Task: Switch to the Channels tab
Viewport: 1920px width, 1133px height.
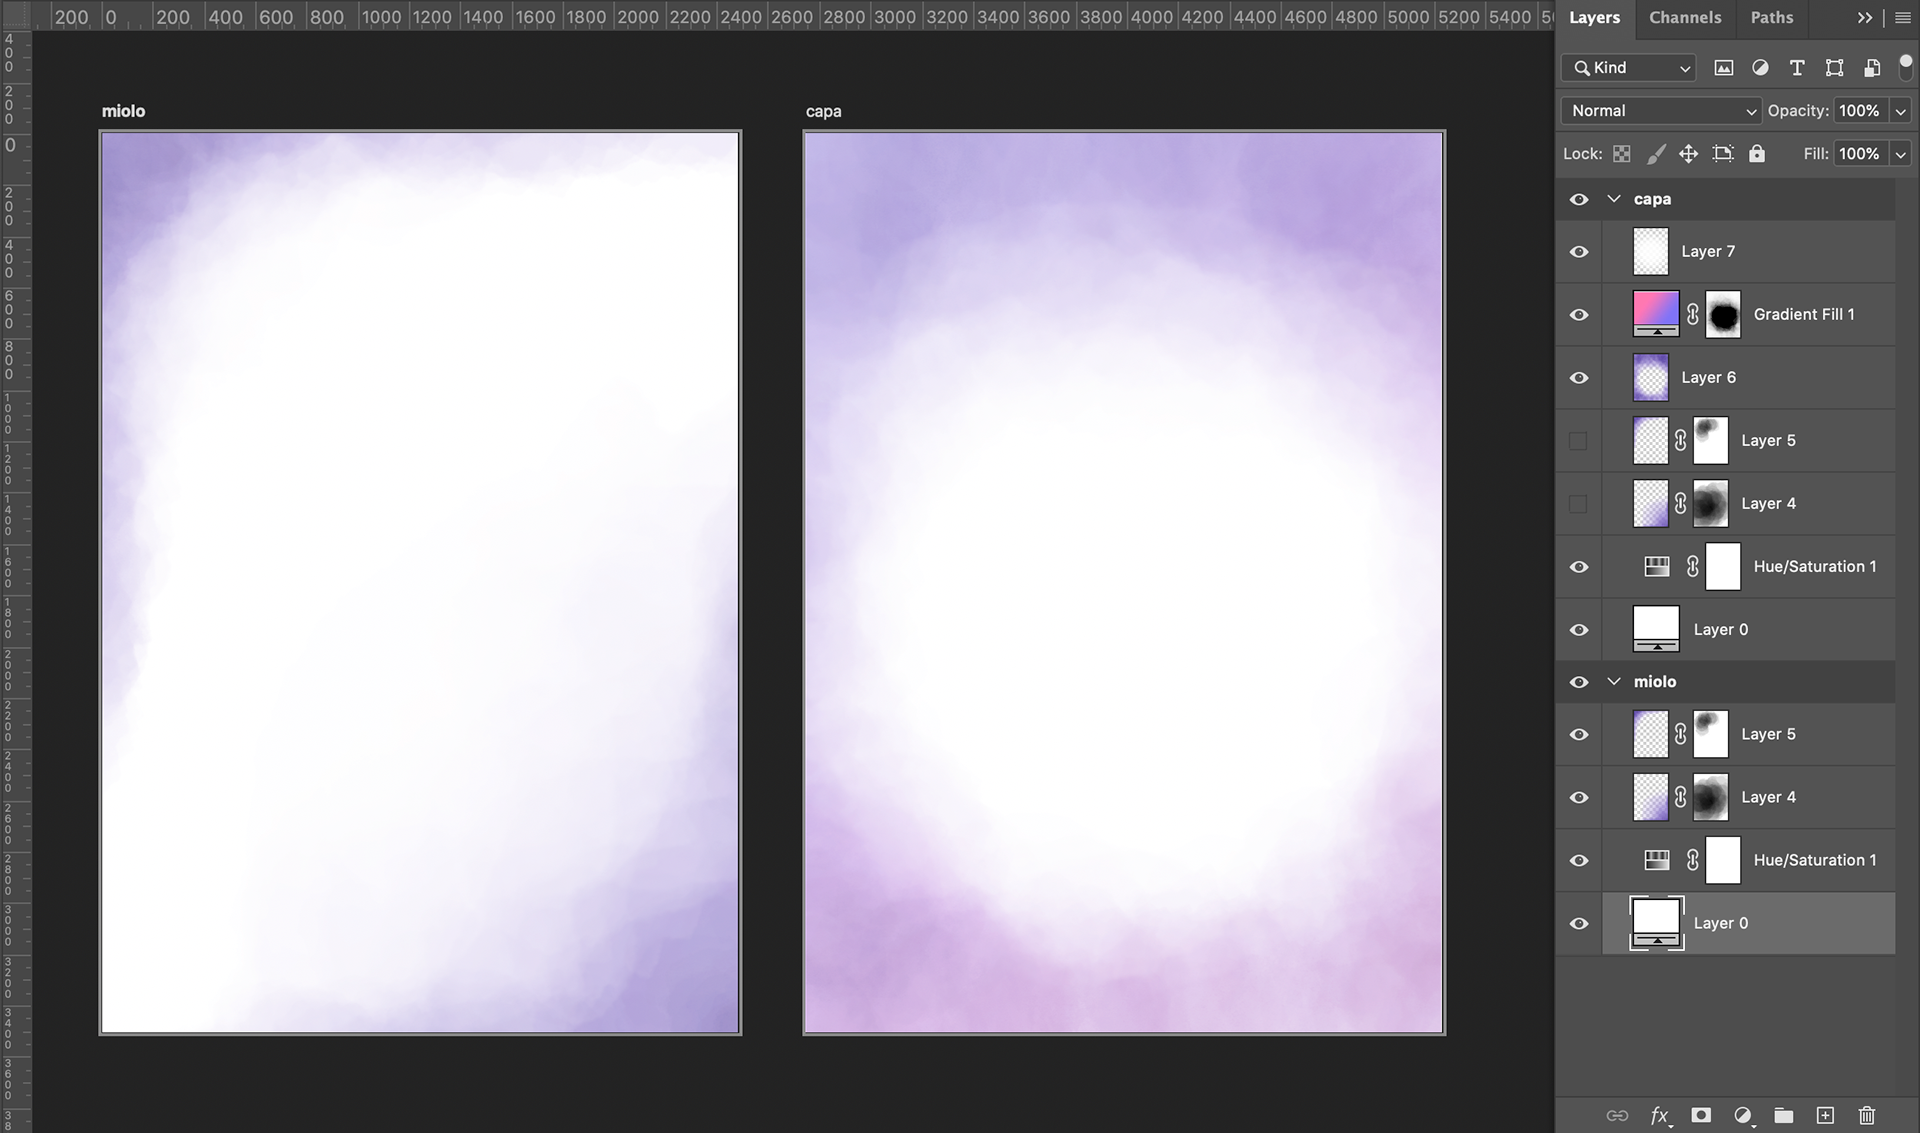Action: (x=1685, y=18)
